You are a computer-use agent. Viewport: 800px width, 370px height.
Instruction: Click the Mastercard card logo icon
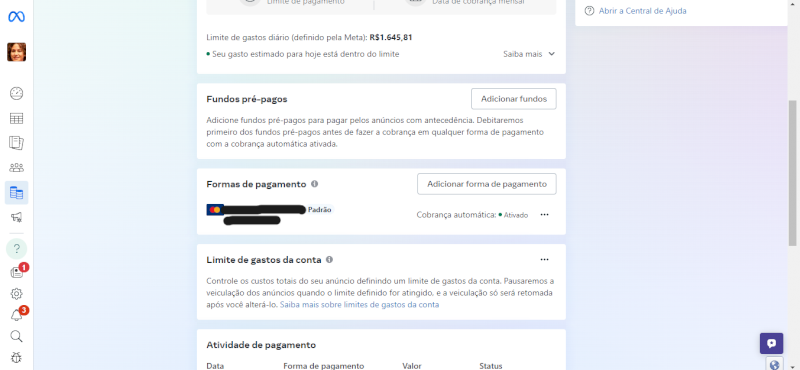click(215, 209)
